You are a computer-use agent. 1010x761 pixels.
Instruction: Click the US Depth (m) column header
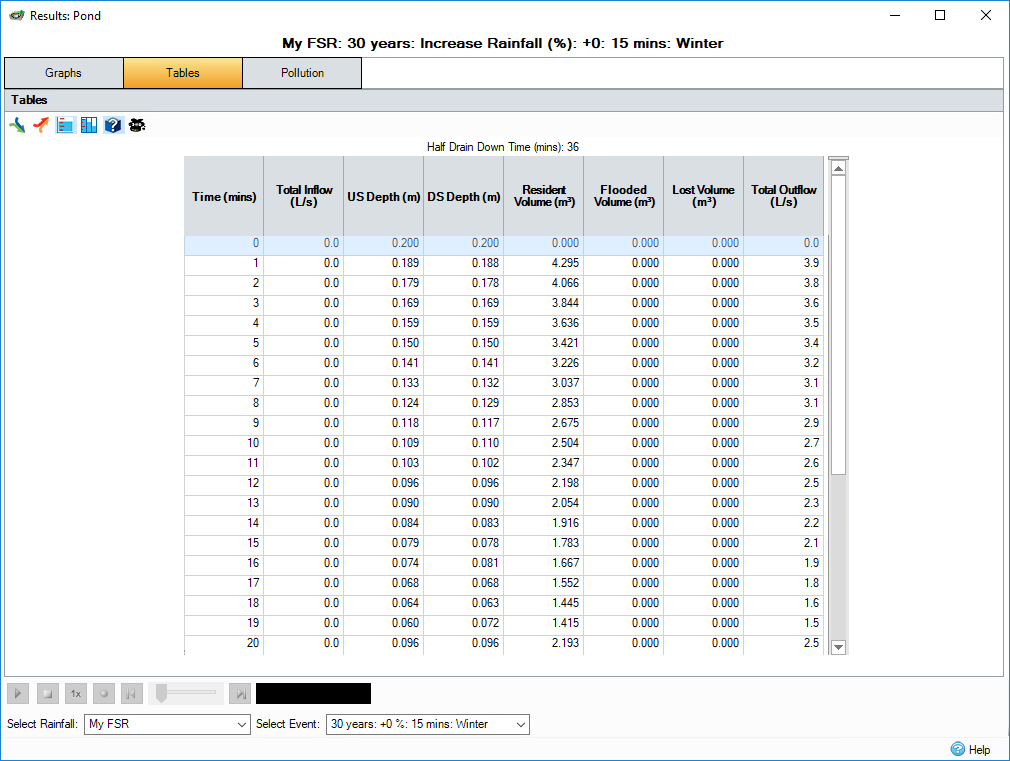click(384, 197)
